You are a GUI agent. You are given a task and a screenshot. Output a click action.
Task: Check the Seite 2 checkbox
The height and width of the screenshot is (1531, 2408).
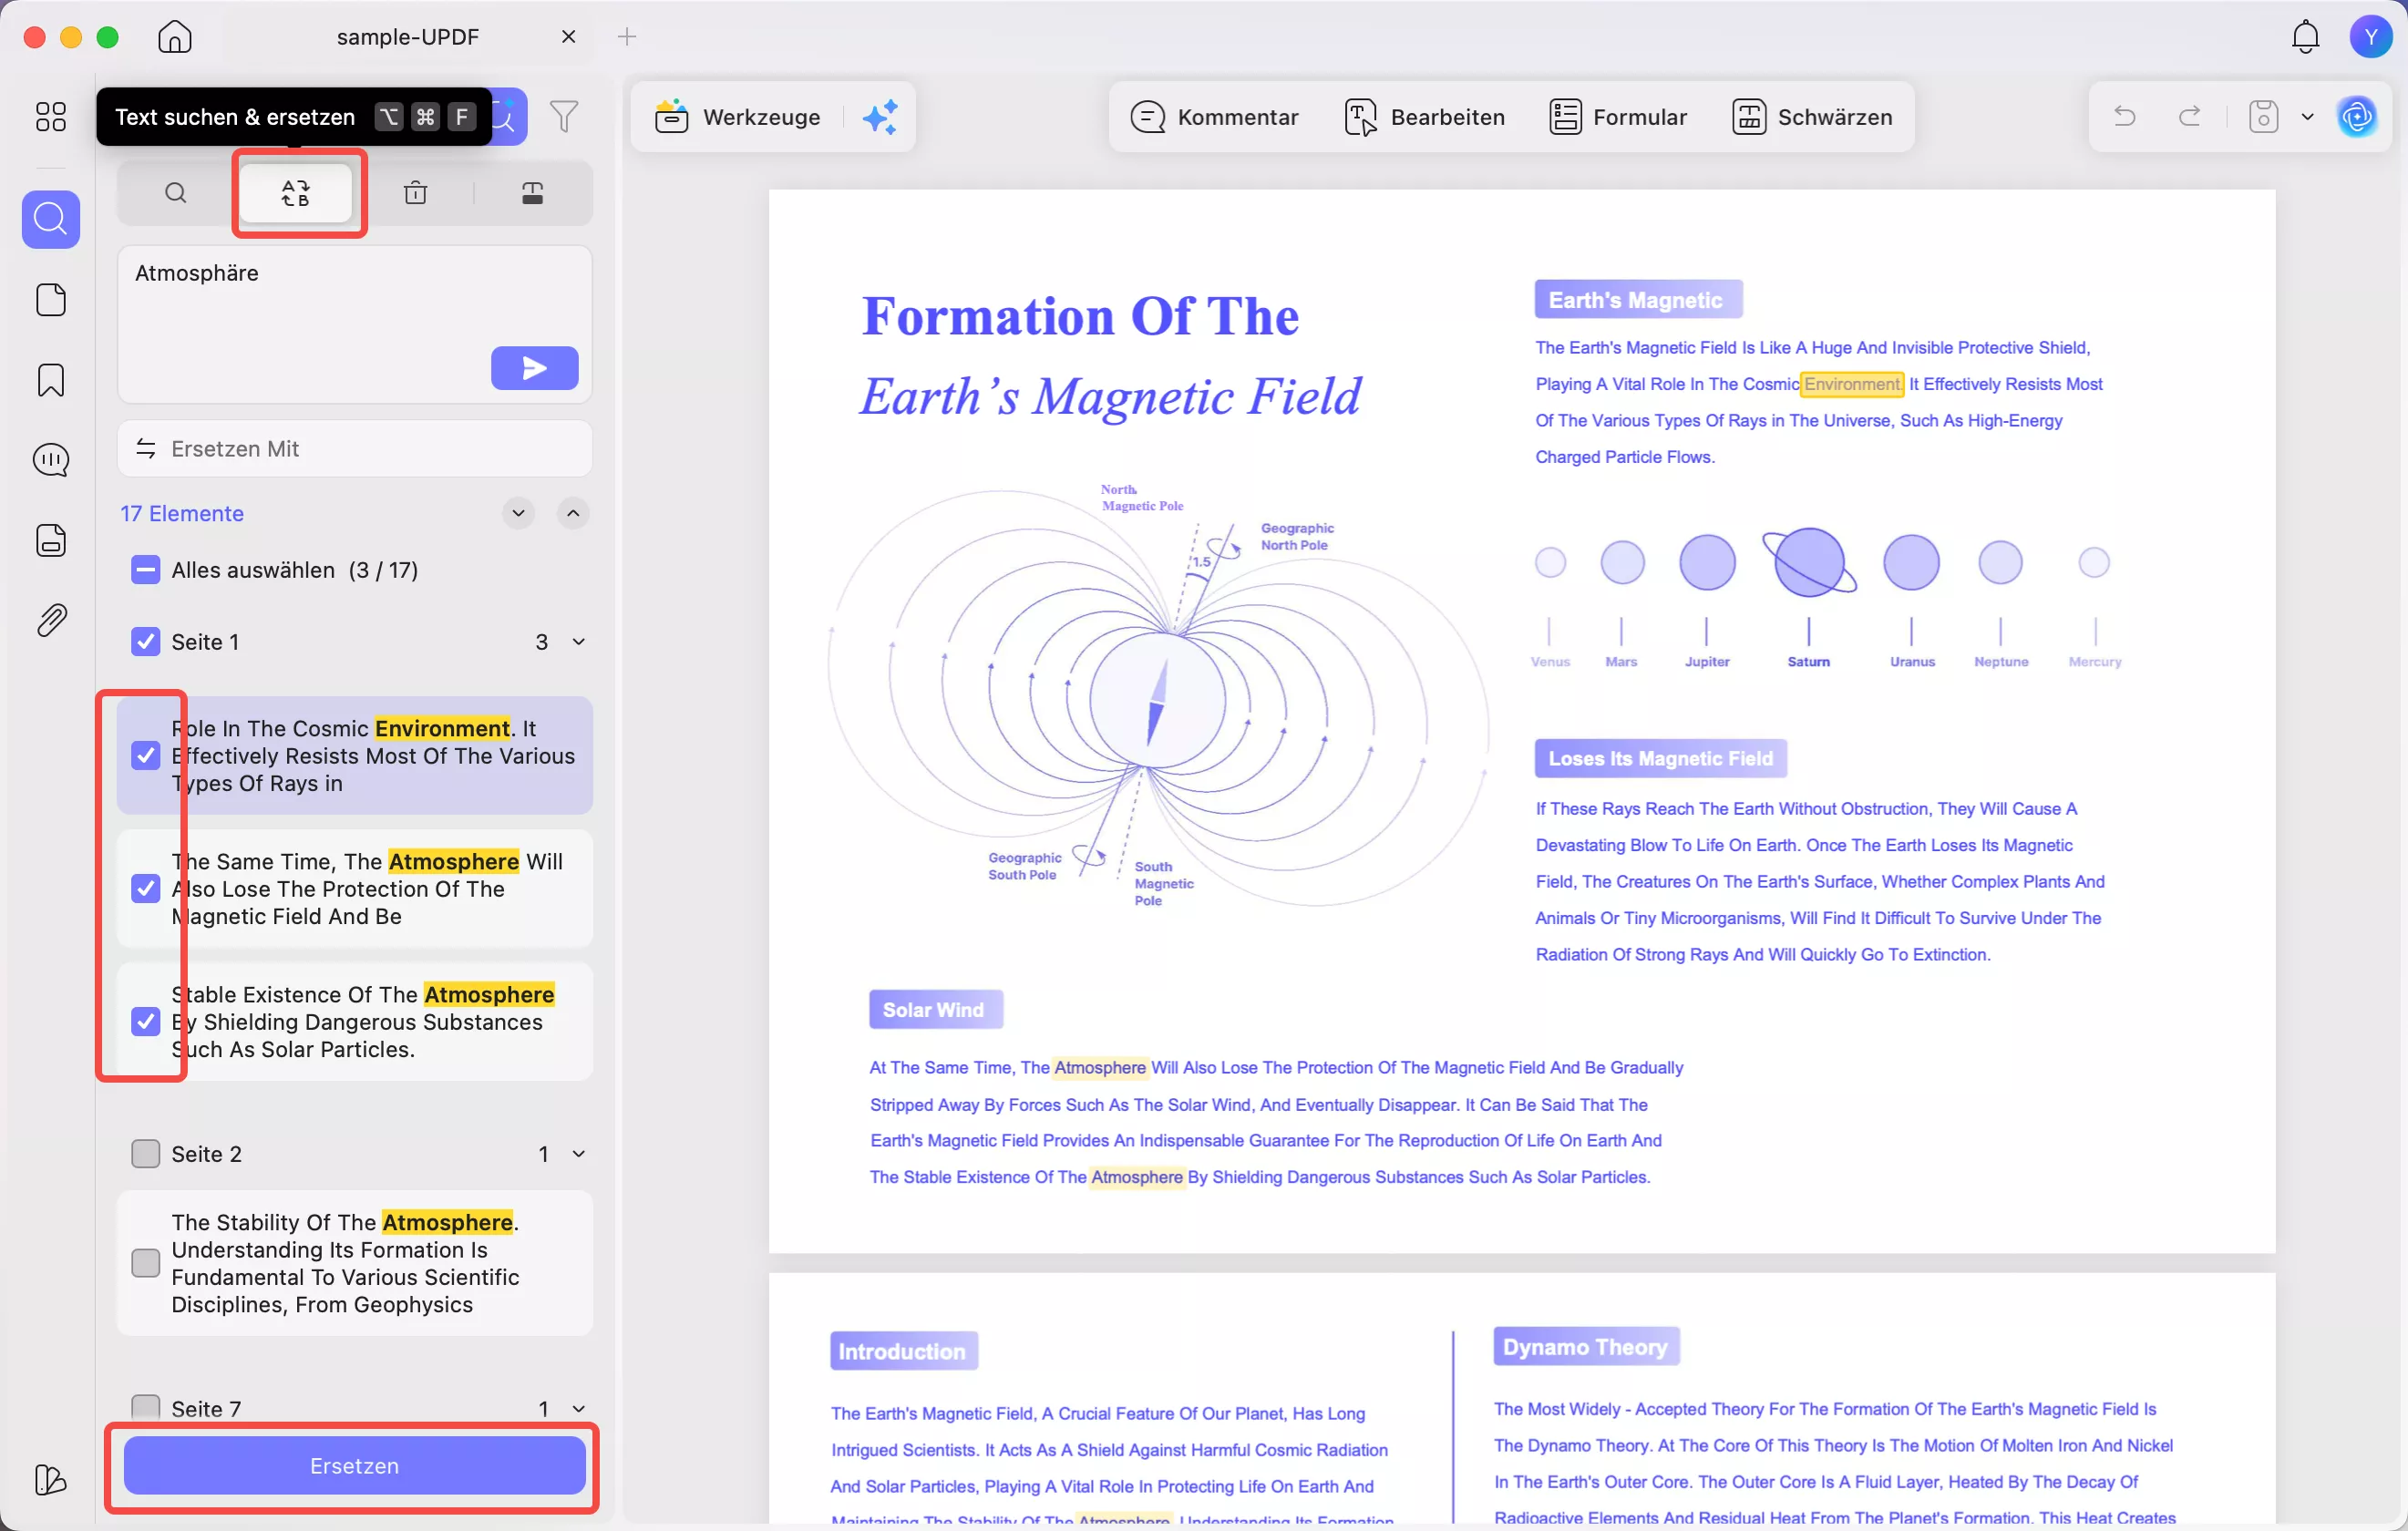pos(146,1154)
